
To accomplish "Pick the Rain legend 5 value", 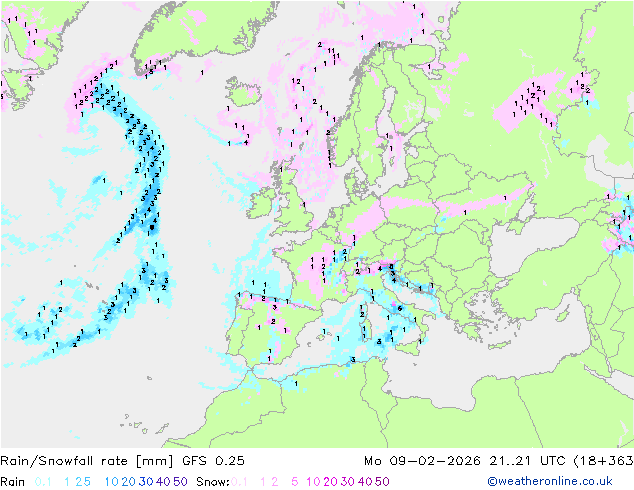I will [x=87, y=482].
